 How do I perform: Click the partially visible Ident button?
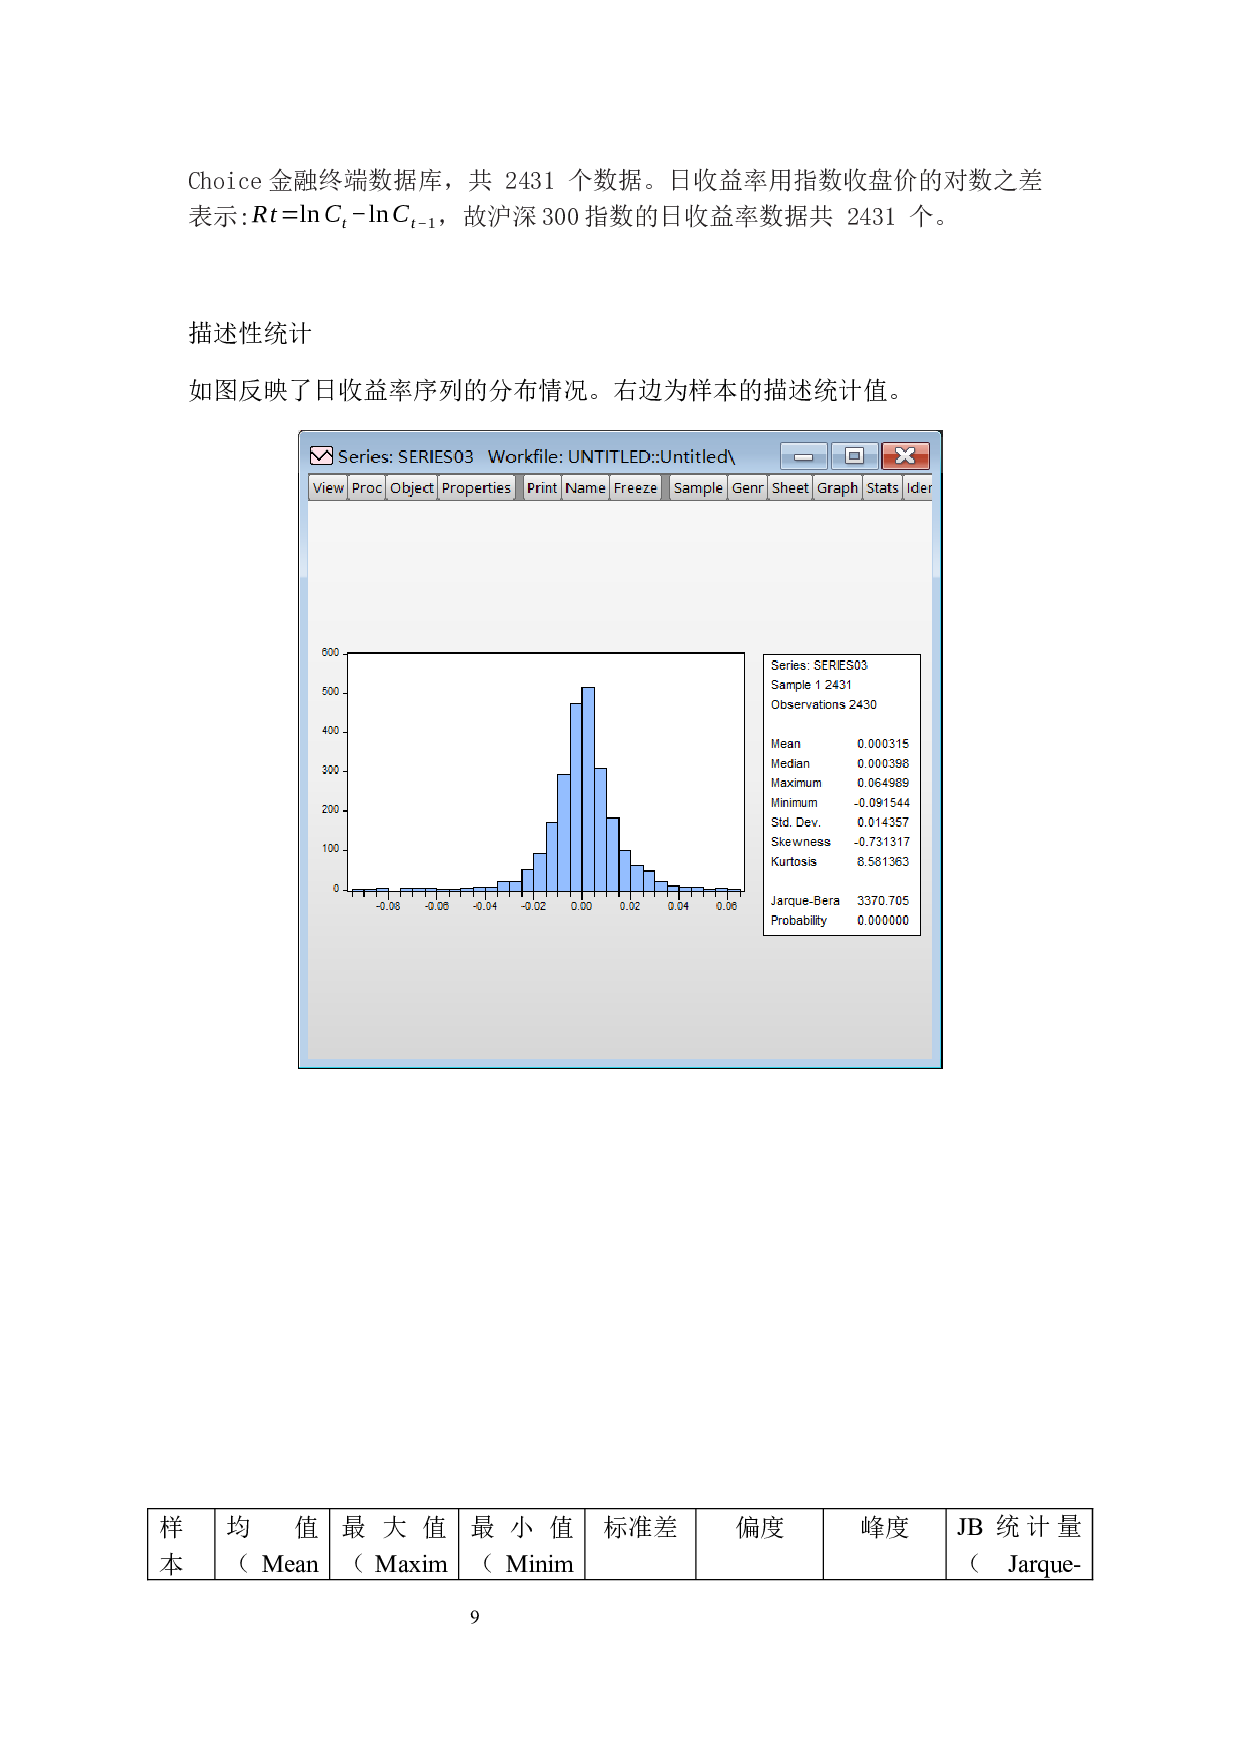(x=918, y=488)
